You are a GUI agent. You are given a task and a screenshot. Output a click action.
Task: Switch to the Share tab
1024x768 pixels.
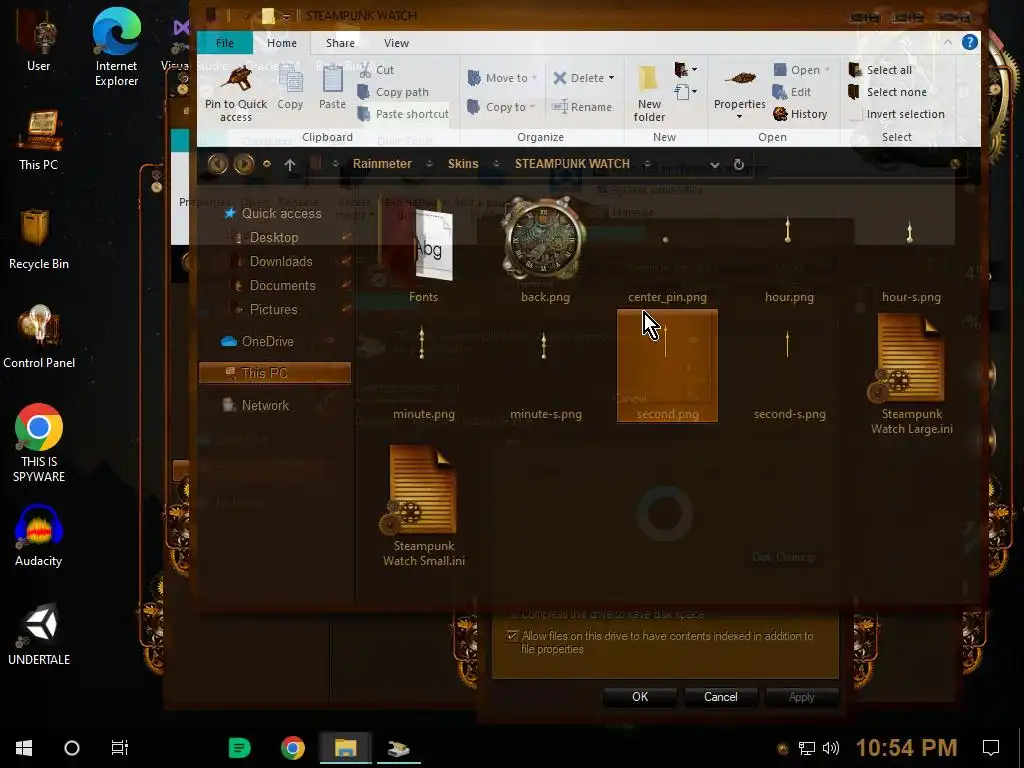[340, 42]
